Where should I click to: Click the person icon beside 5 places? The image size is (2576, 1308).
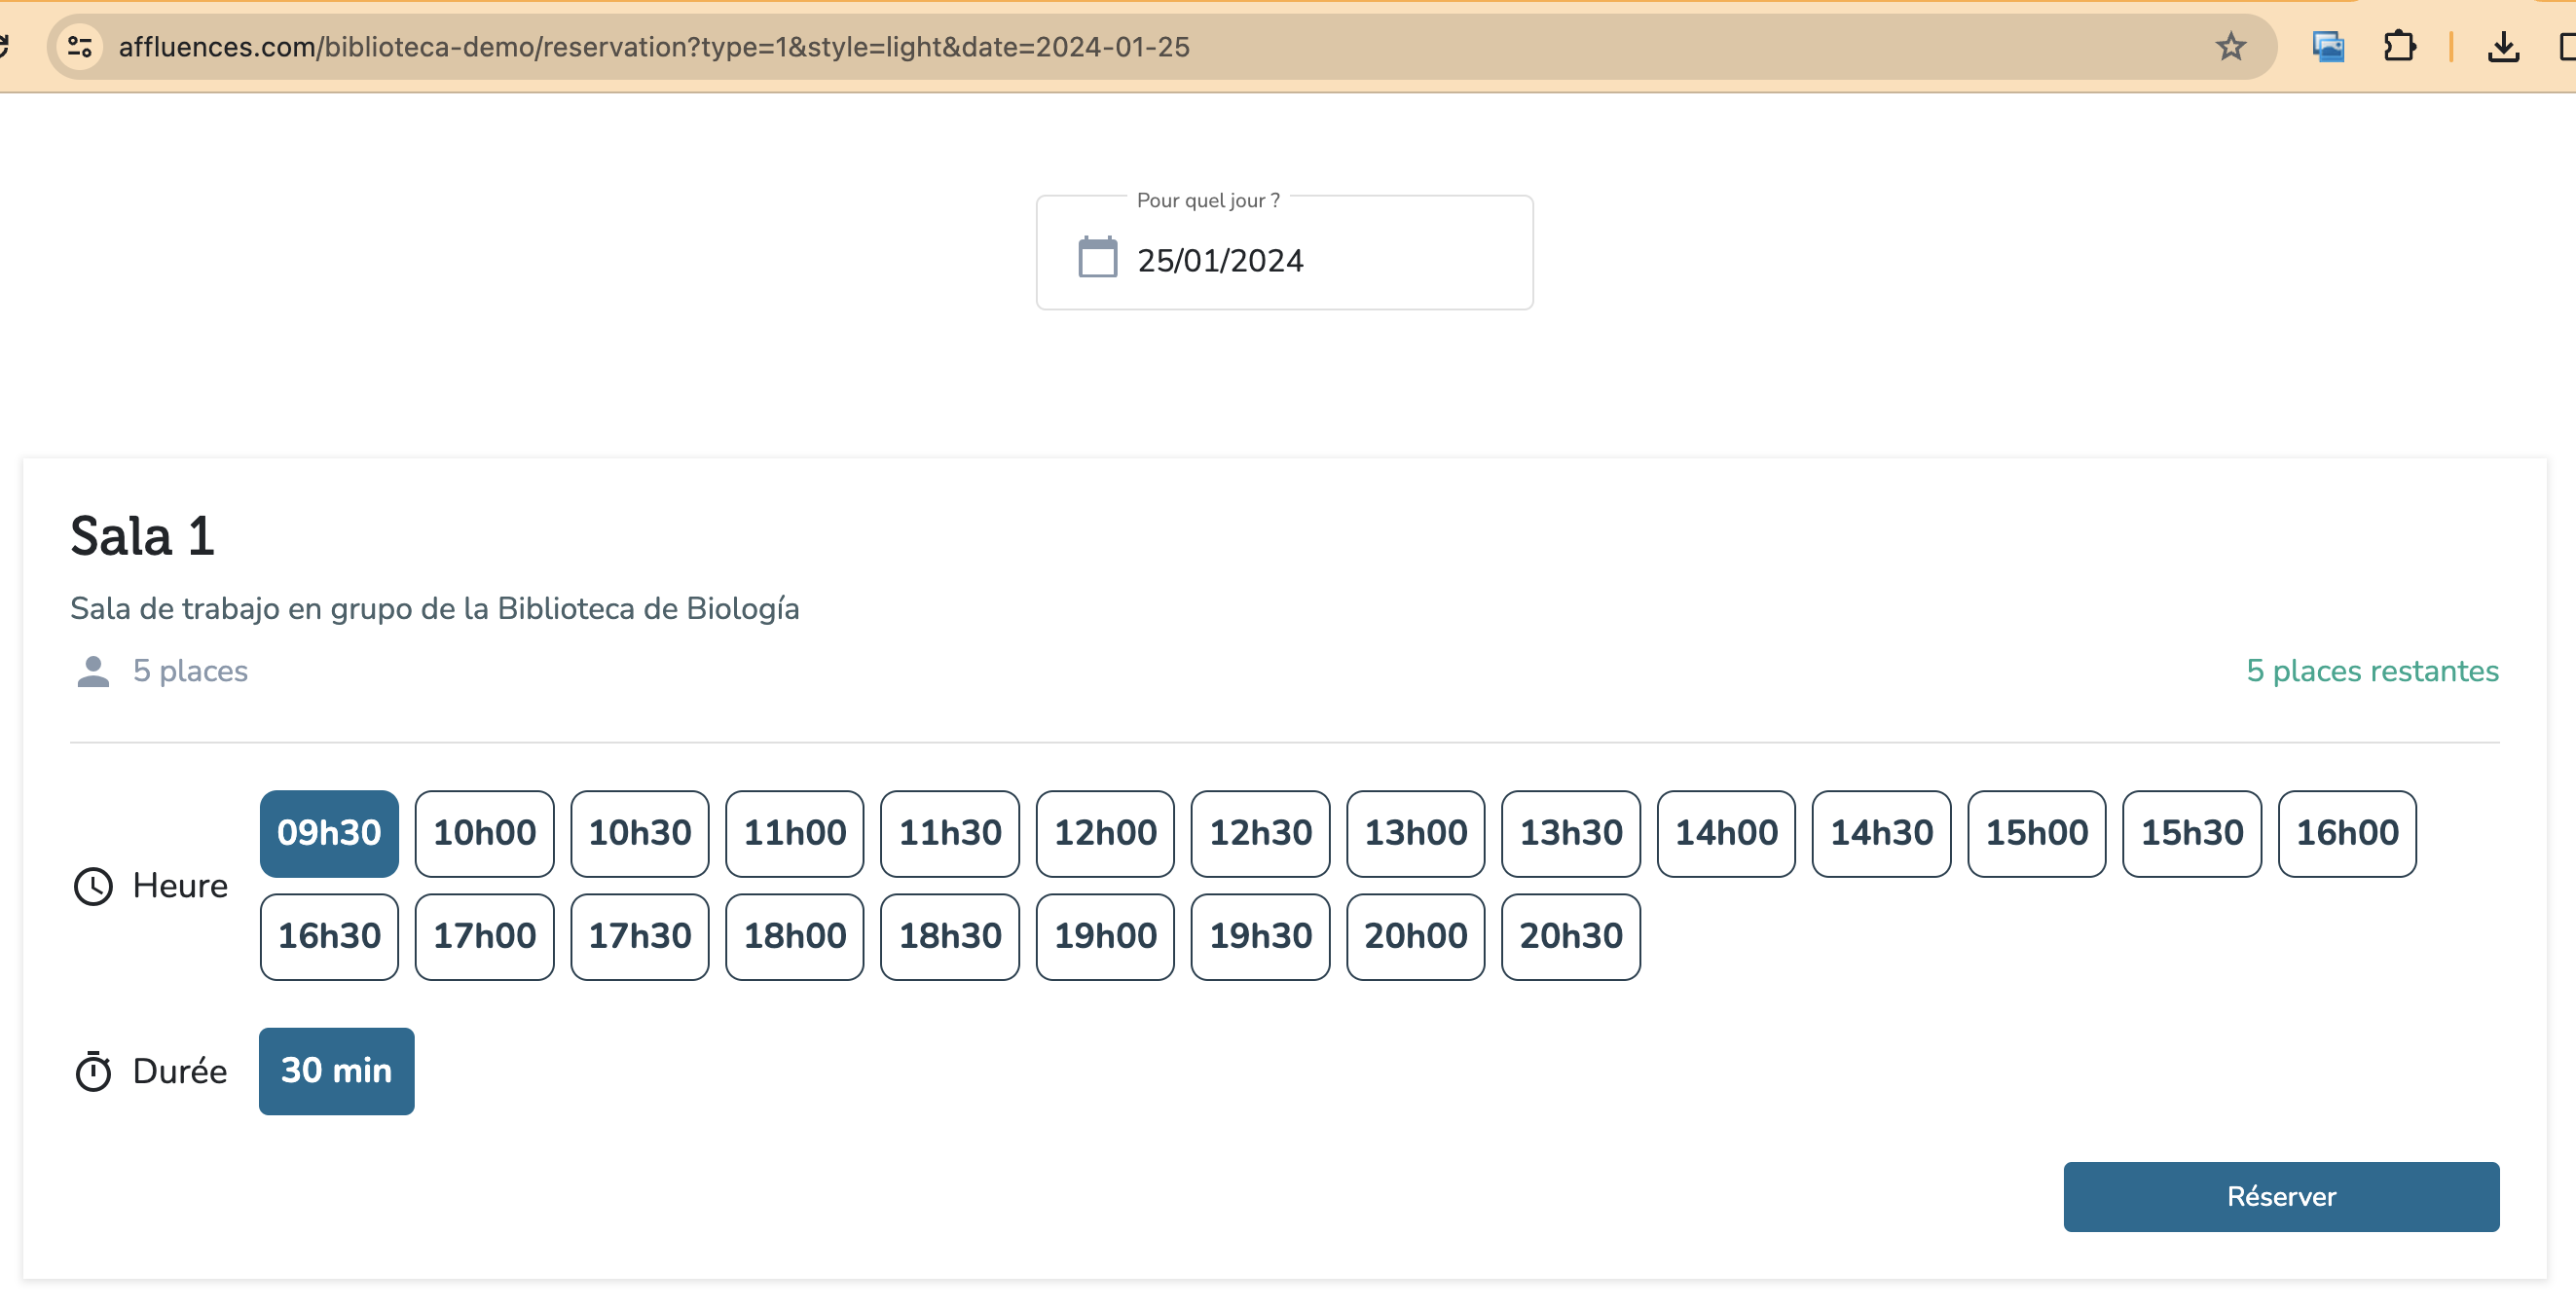(x=93, y=672)
